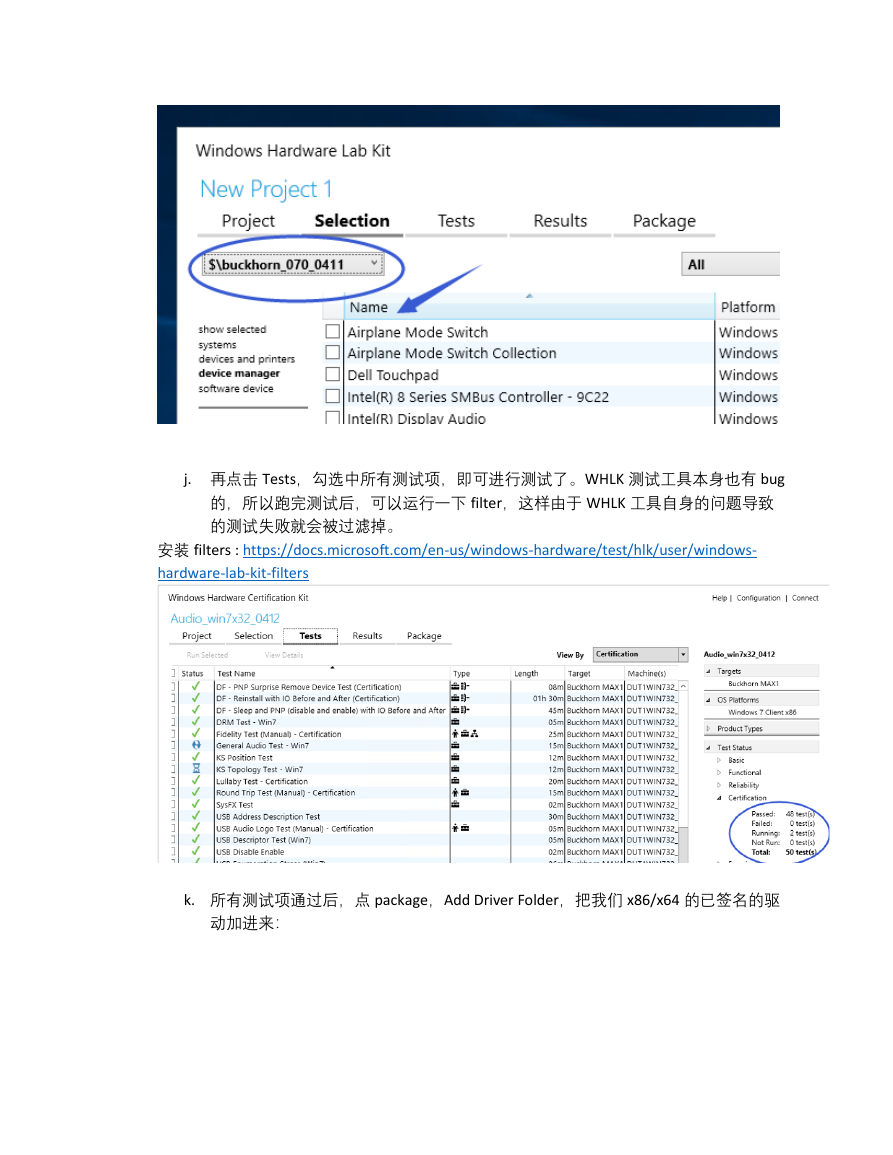This screenshot has height=1155, width=893.
Task: Open the Project tab in Hardware Lab Kit
Action: [x=248, y=221]
